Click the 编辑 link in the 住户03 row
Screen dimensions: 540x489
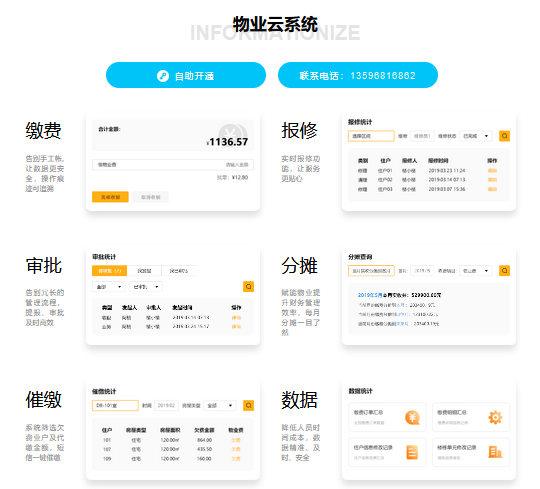point(492,189)
